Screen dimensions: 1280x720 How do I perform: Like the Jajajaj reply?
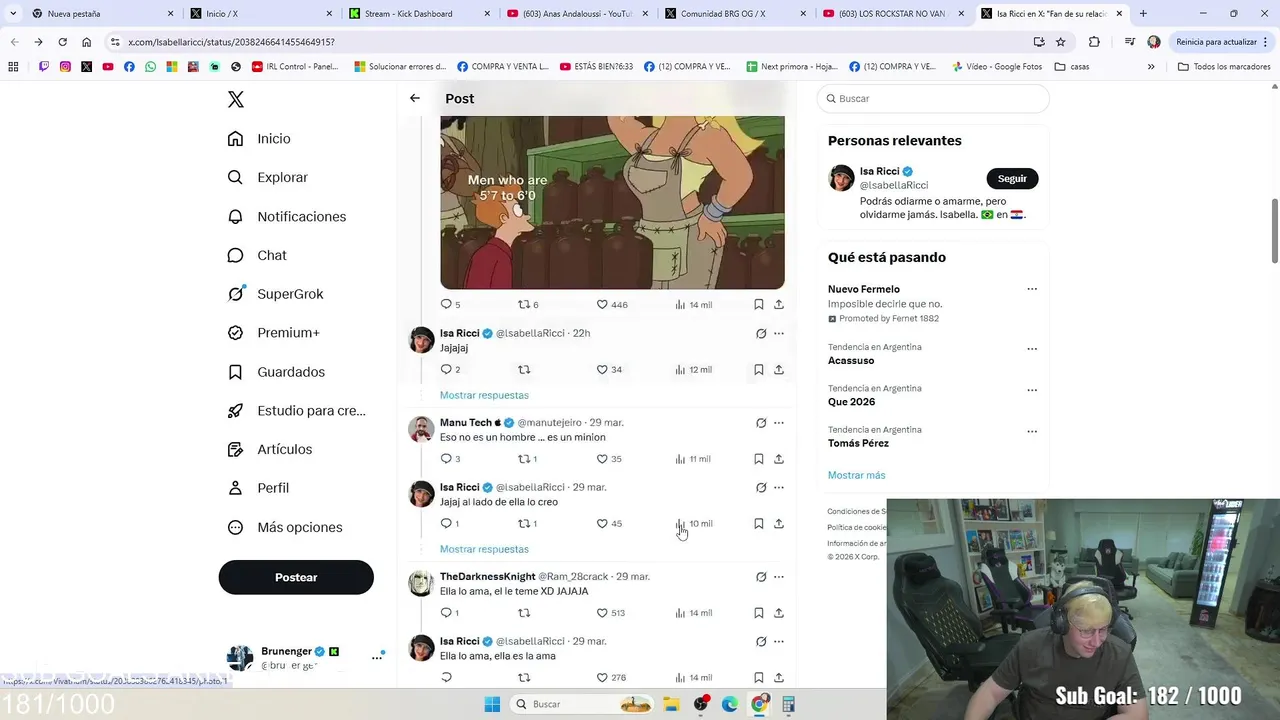[x=609, y=369]
